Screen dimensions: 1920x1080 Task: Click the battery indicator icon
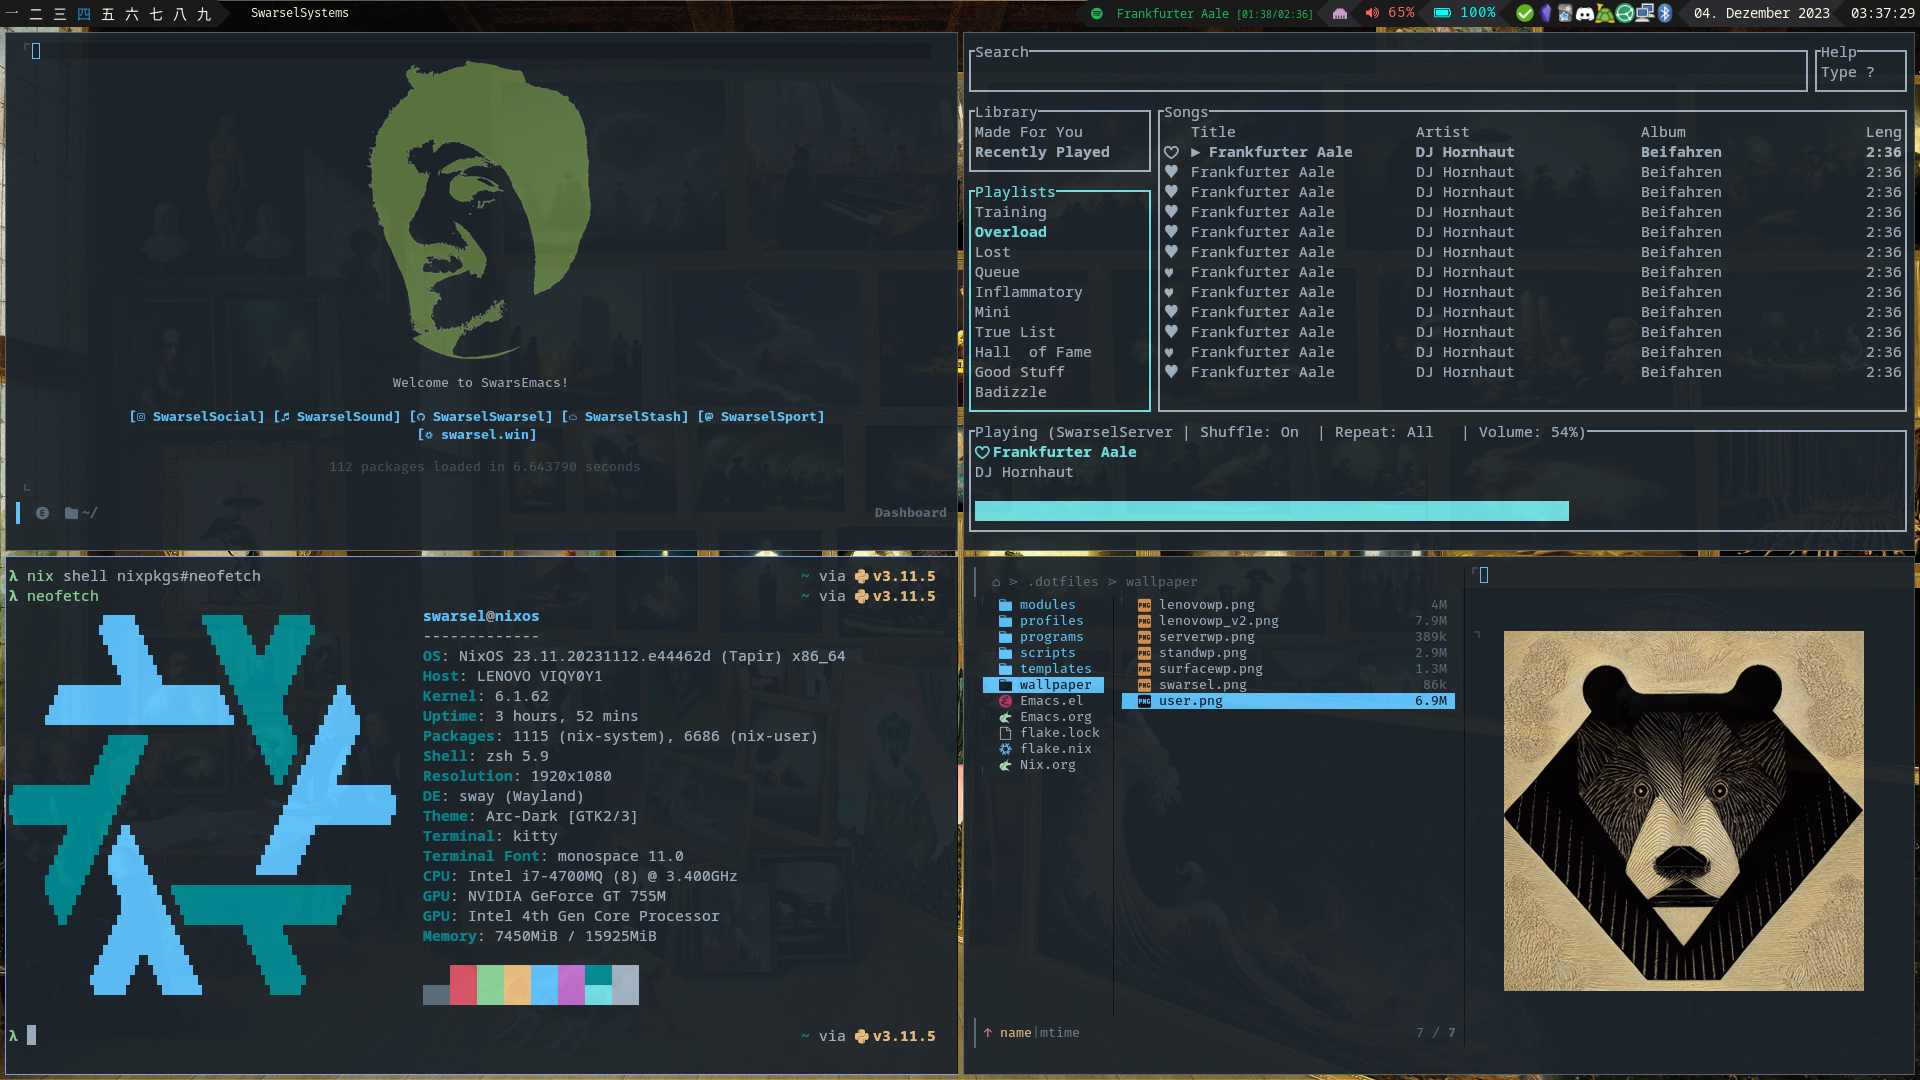click(1442, 13)
